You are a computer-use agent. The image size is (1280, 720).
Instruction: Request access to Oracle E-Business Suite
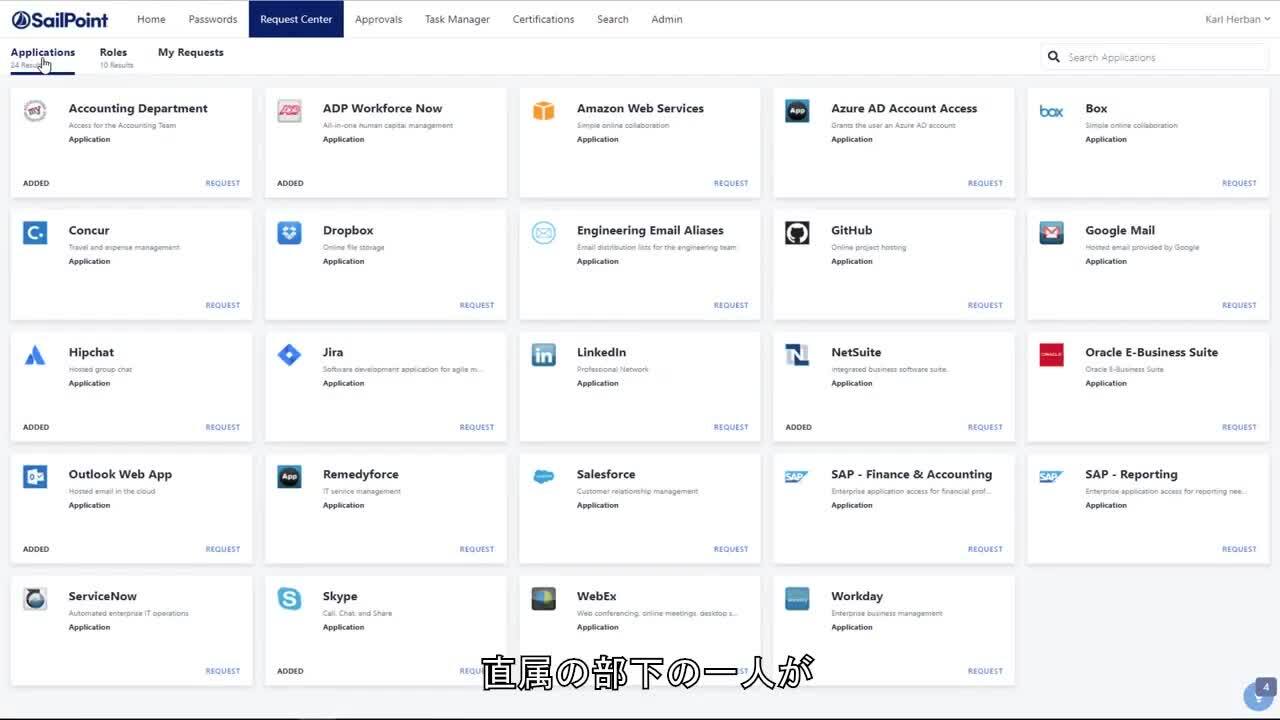[1239, 427]
